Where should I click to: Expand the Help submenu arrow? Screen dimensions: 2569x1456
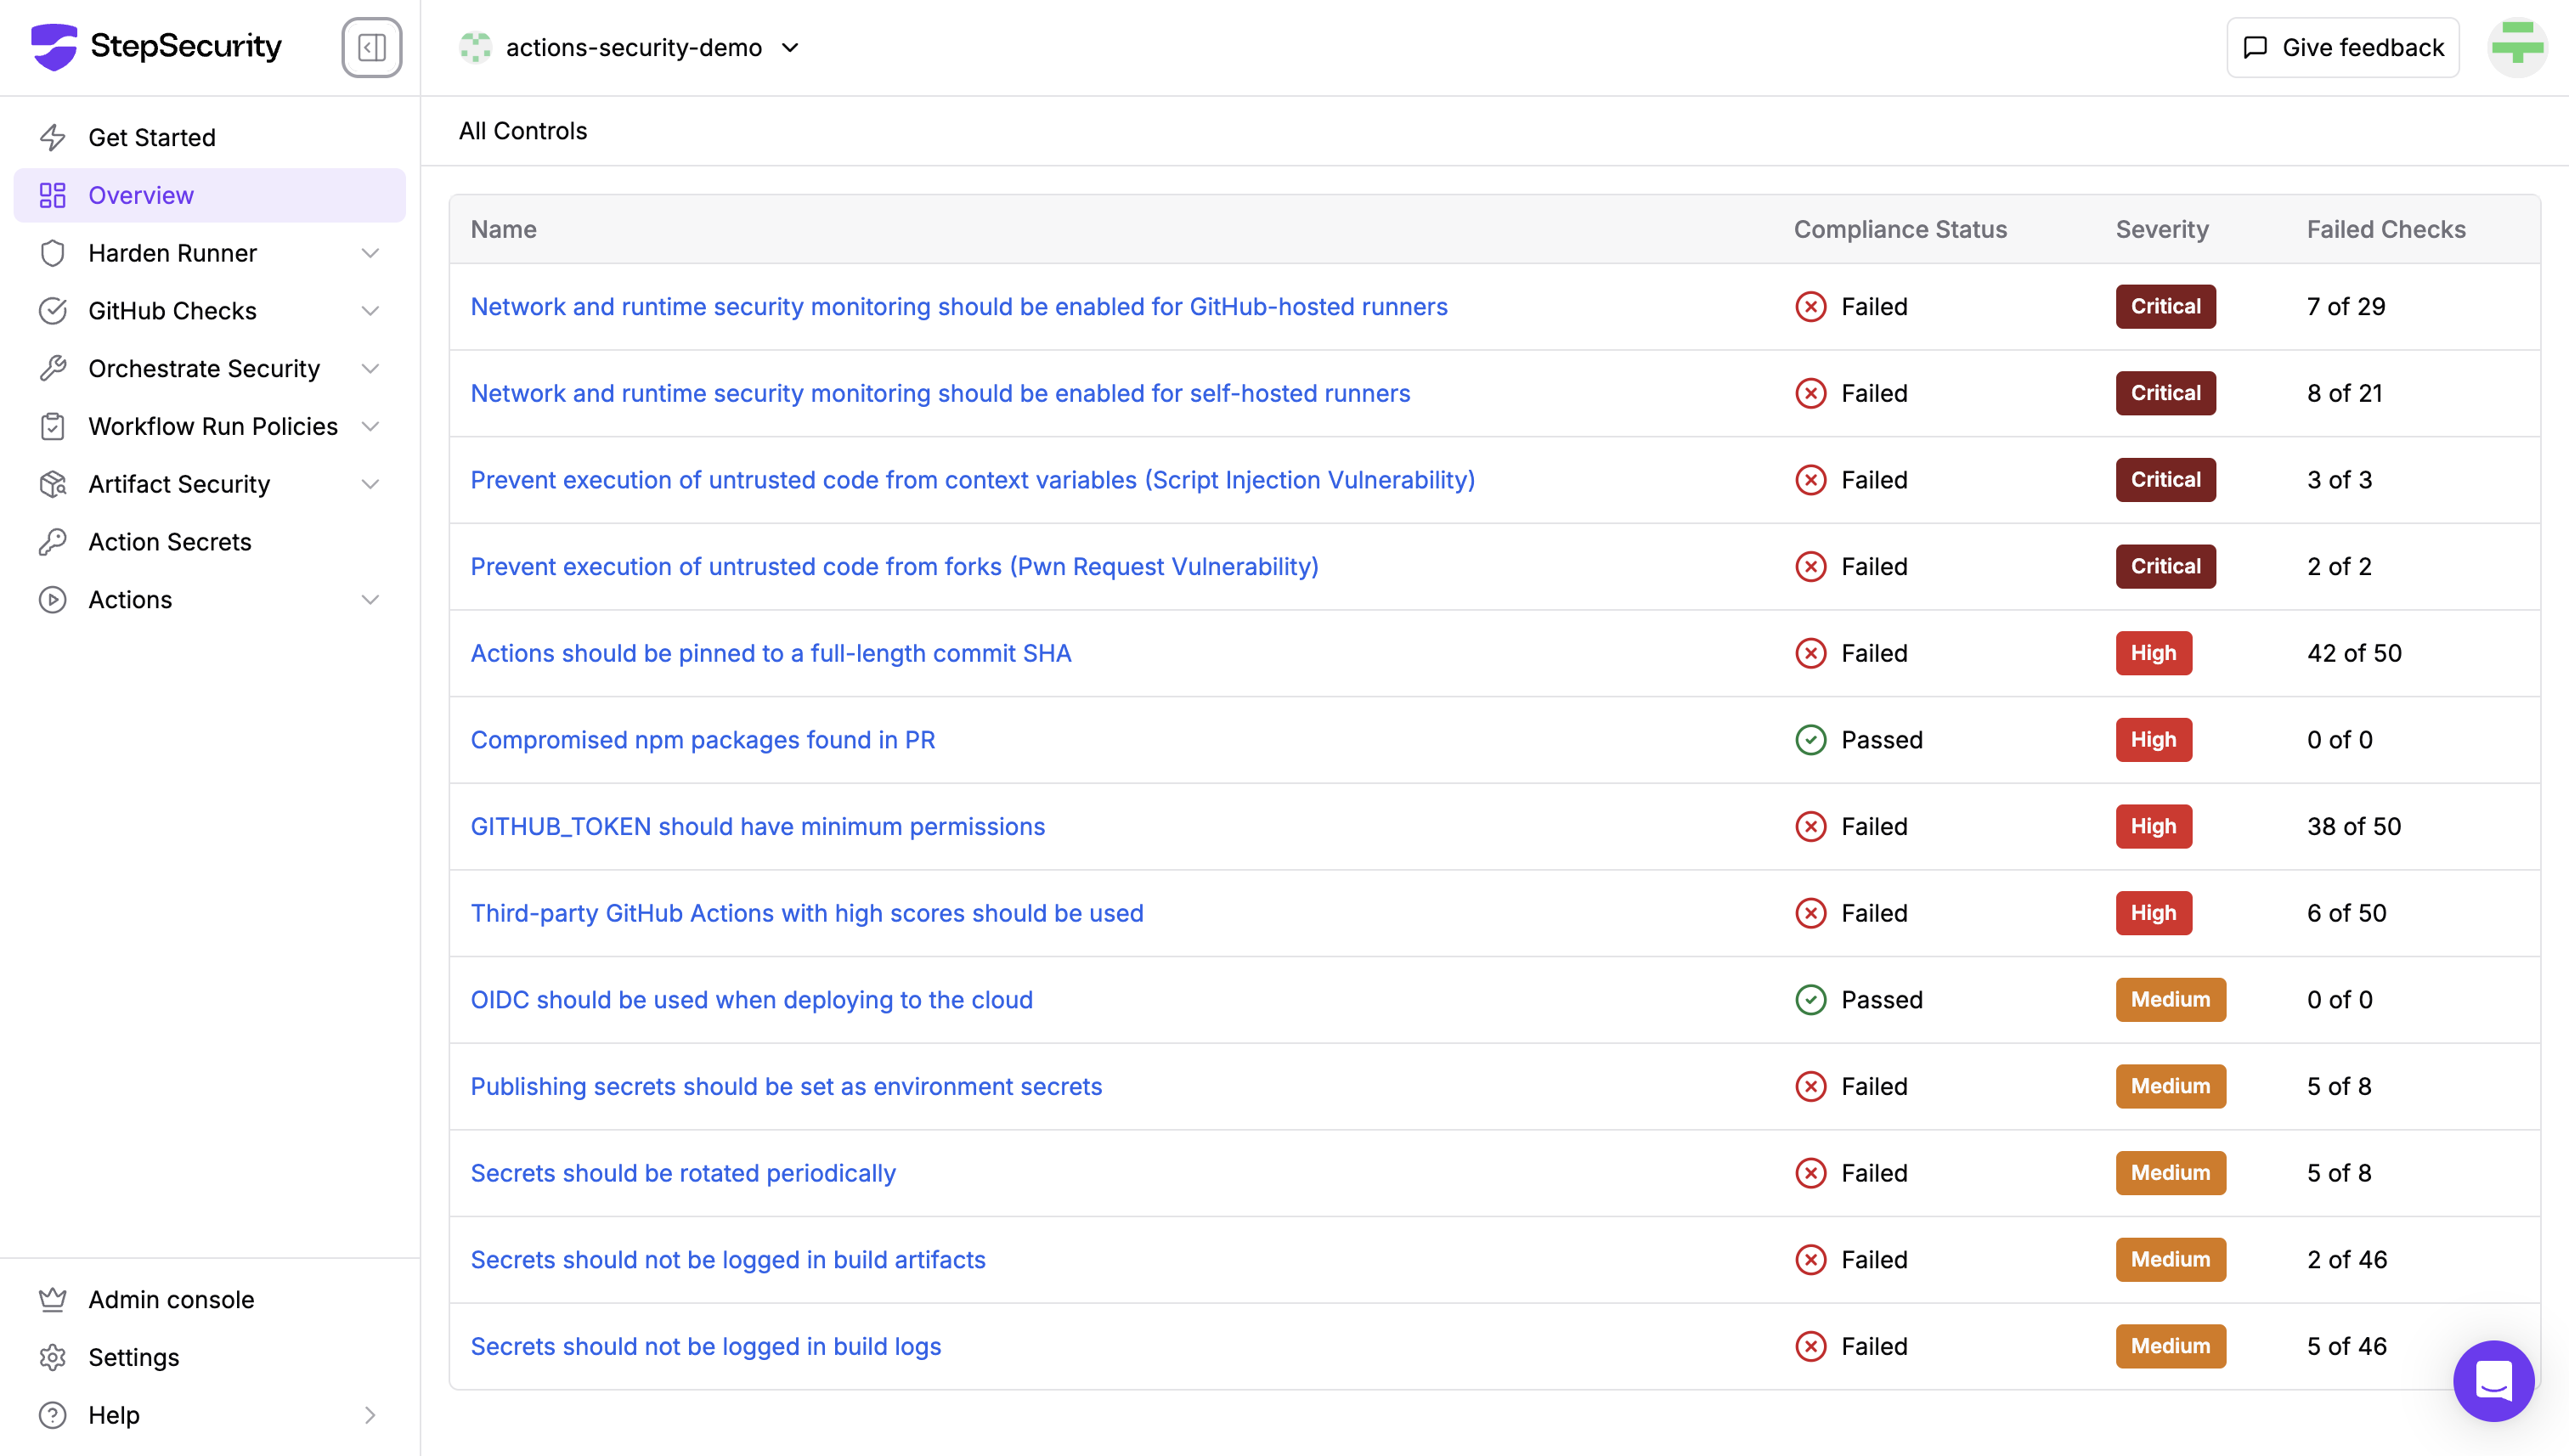pyautogui.click(x=370, y=1414)
